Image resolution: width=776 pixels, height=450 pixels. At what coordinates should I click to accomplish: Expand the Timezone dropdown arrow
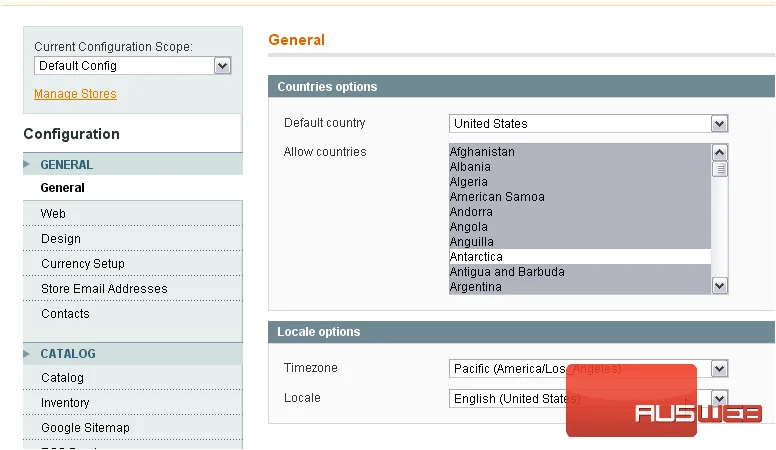pyautogui.click(x=720, y=368)
